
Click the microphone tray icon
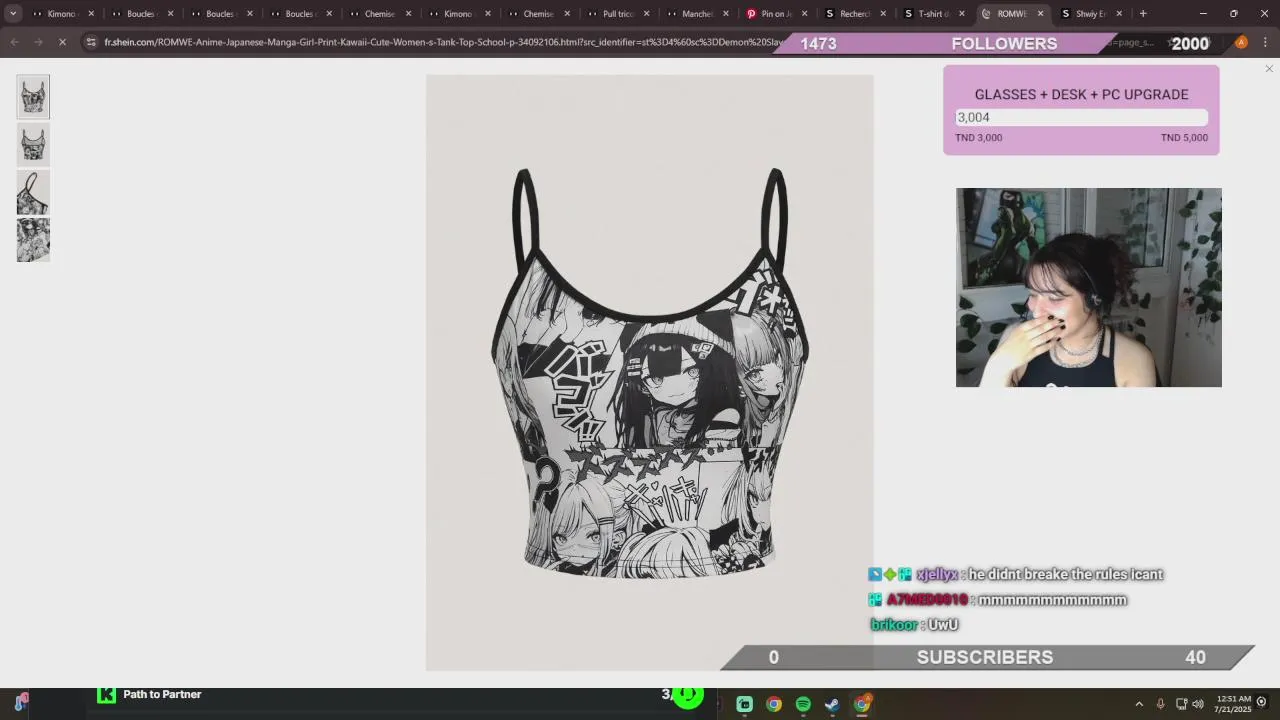click(x=1160, y=704)
